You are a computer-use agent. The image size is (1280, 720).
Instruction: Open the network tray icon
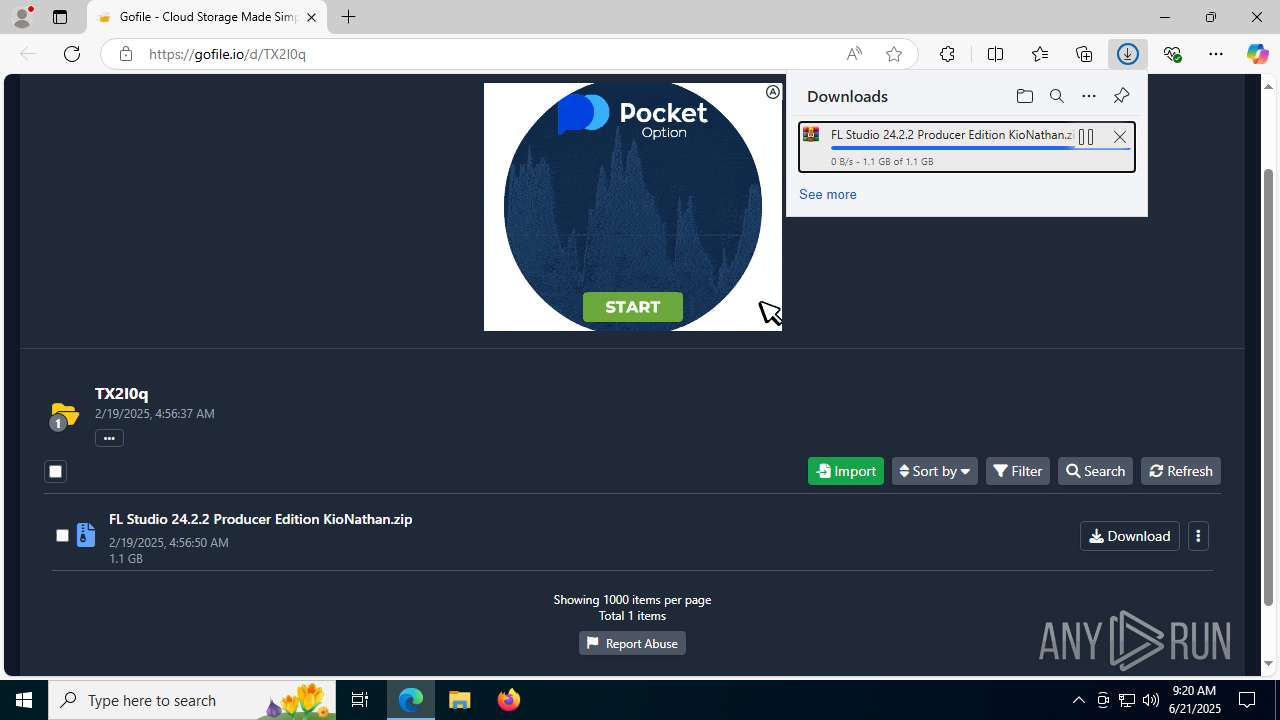click(1127, 700)
